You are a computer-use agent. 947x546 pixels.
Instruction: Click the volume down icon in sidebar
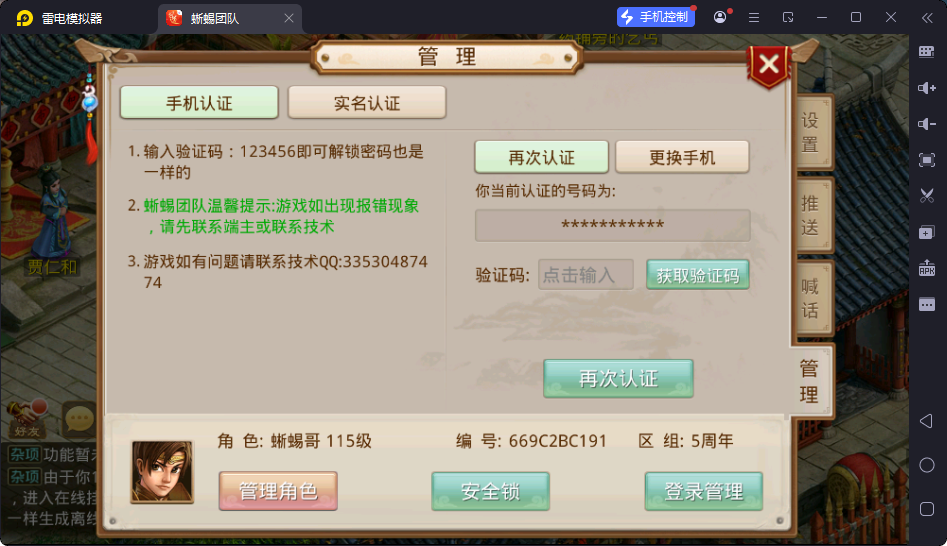[x=926, y=124]
